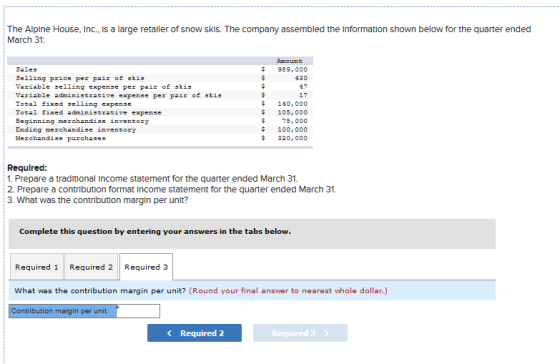This screenshot has height=364, width=560.
Task: Click the Variable administrative expense row
Action: (160, 95)
